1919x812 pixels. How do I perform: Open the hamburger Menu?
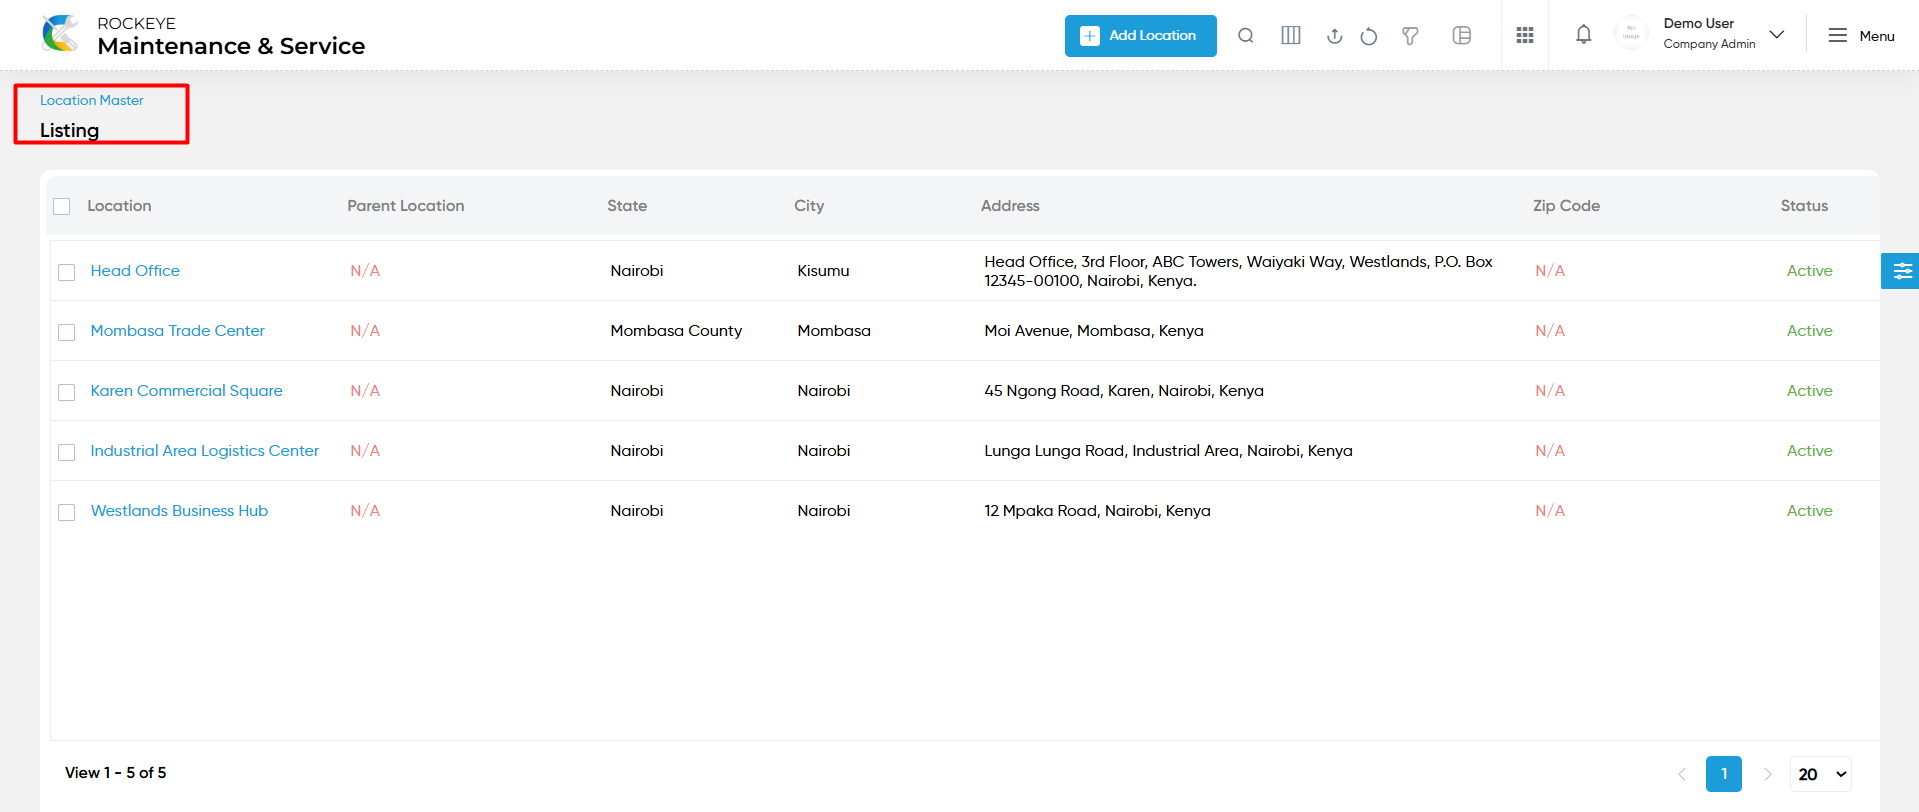point(1861,36)
